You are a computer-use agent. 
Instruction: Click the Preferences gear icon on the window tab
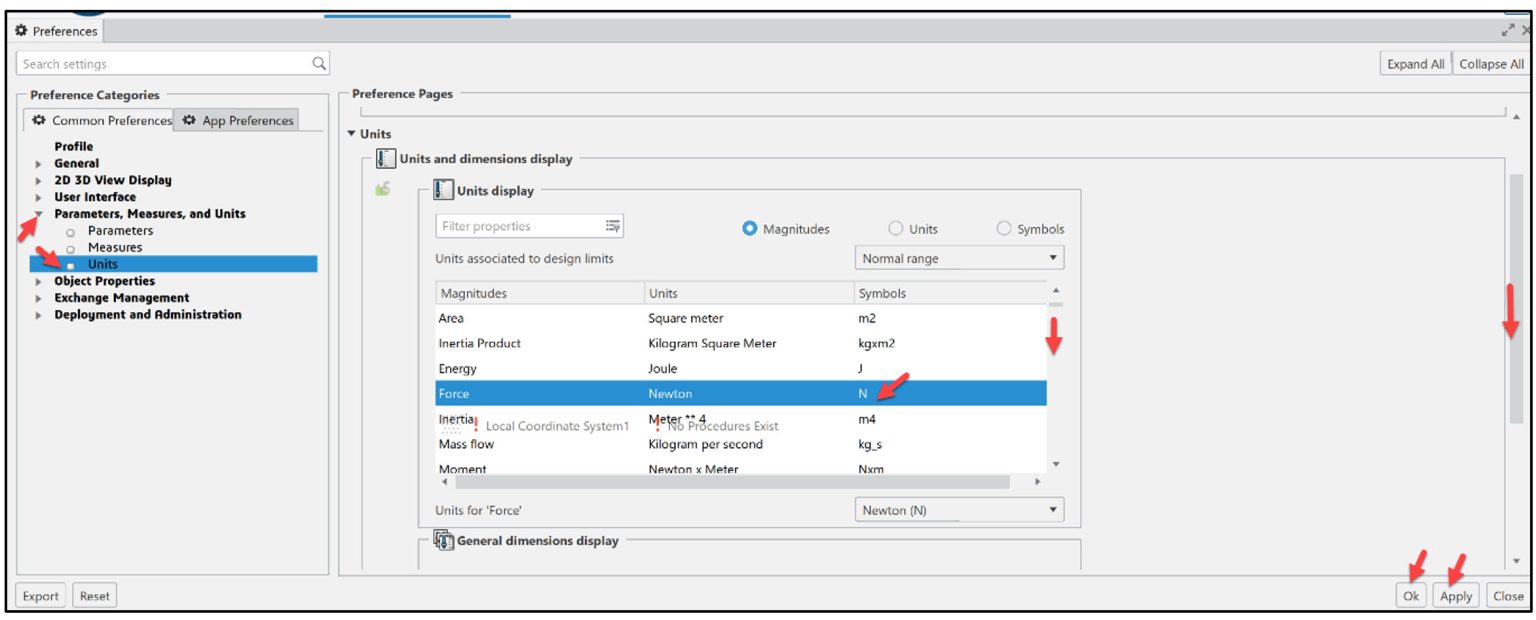tap(21, 31)
